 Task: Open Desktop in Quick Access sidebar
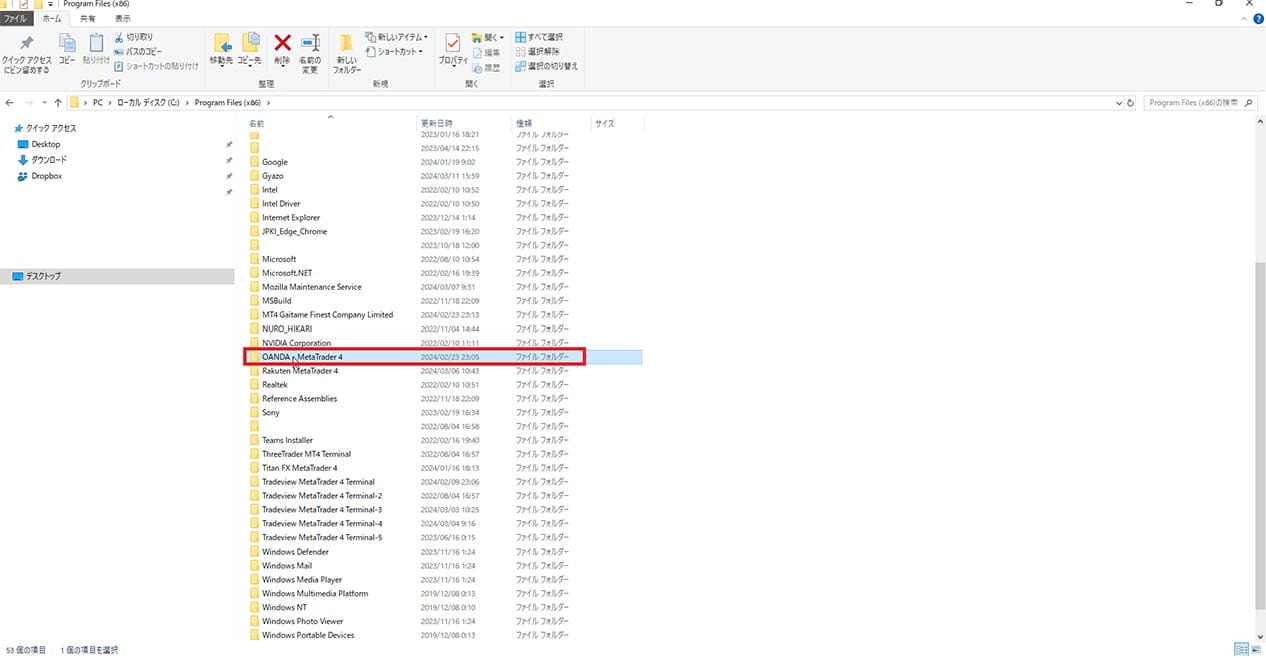(x=39, y=144)
